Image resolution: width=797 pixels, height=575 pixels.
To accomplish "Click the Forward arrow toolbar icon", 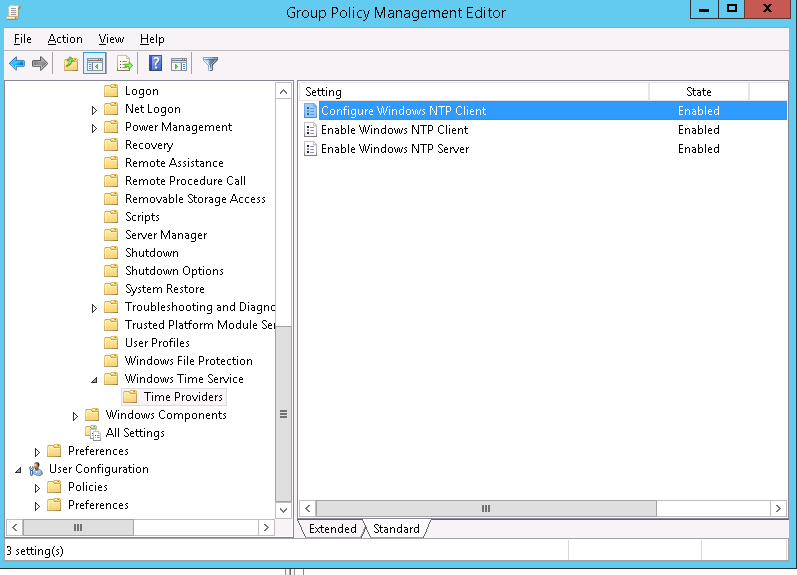I will click(x=40, y=64).
